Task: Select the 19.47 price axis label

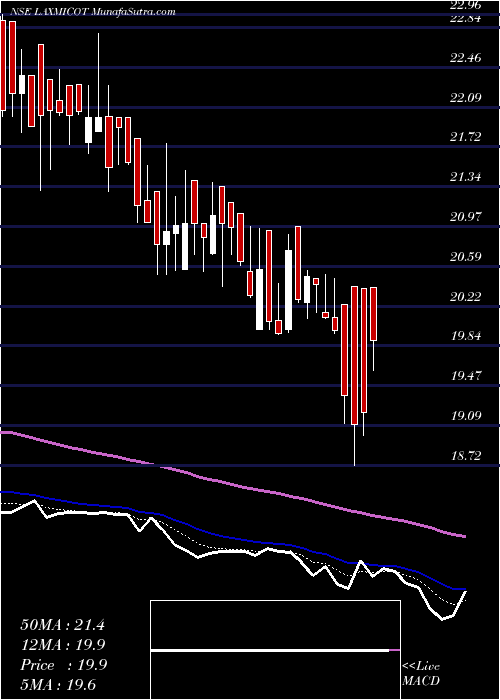Action: (466, 376)
